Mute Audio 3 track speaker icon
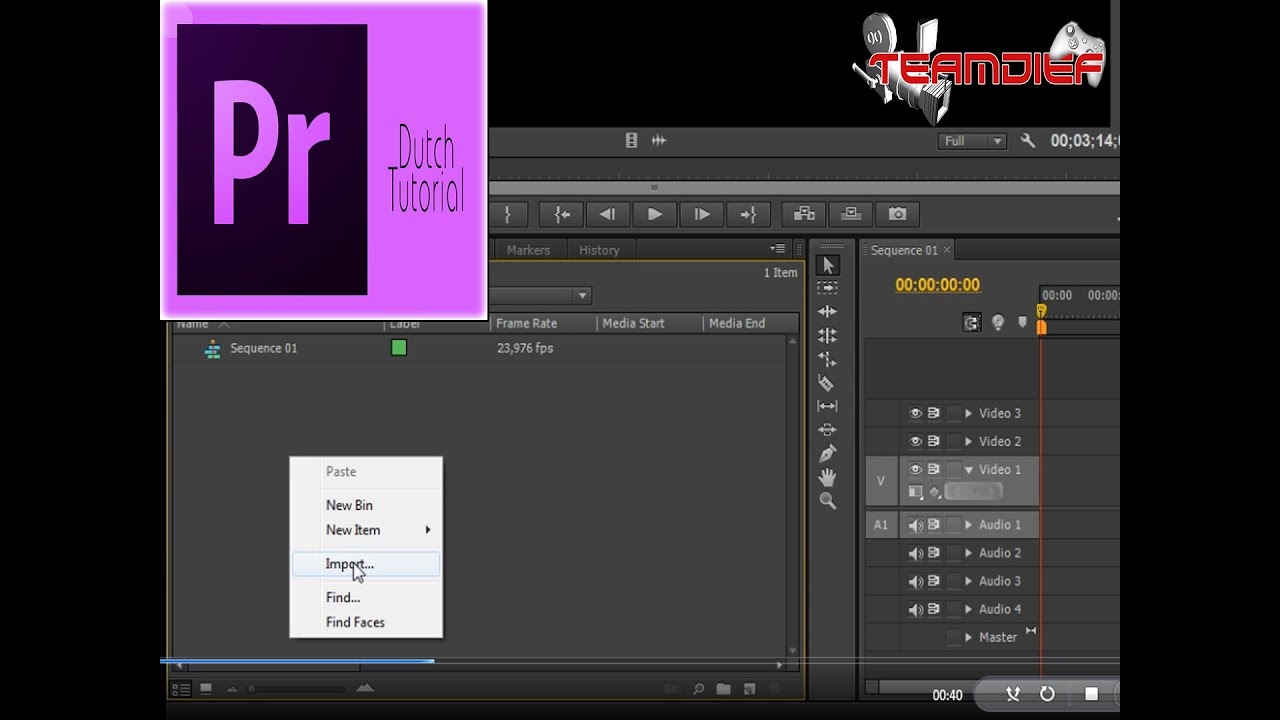The image size is (1280, 720). 915,581
